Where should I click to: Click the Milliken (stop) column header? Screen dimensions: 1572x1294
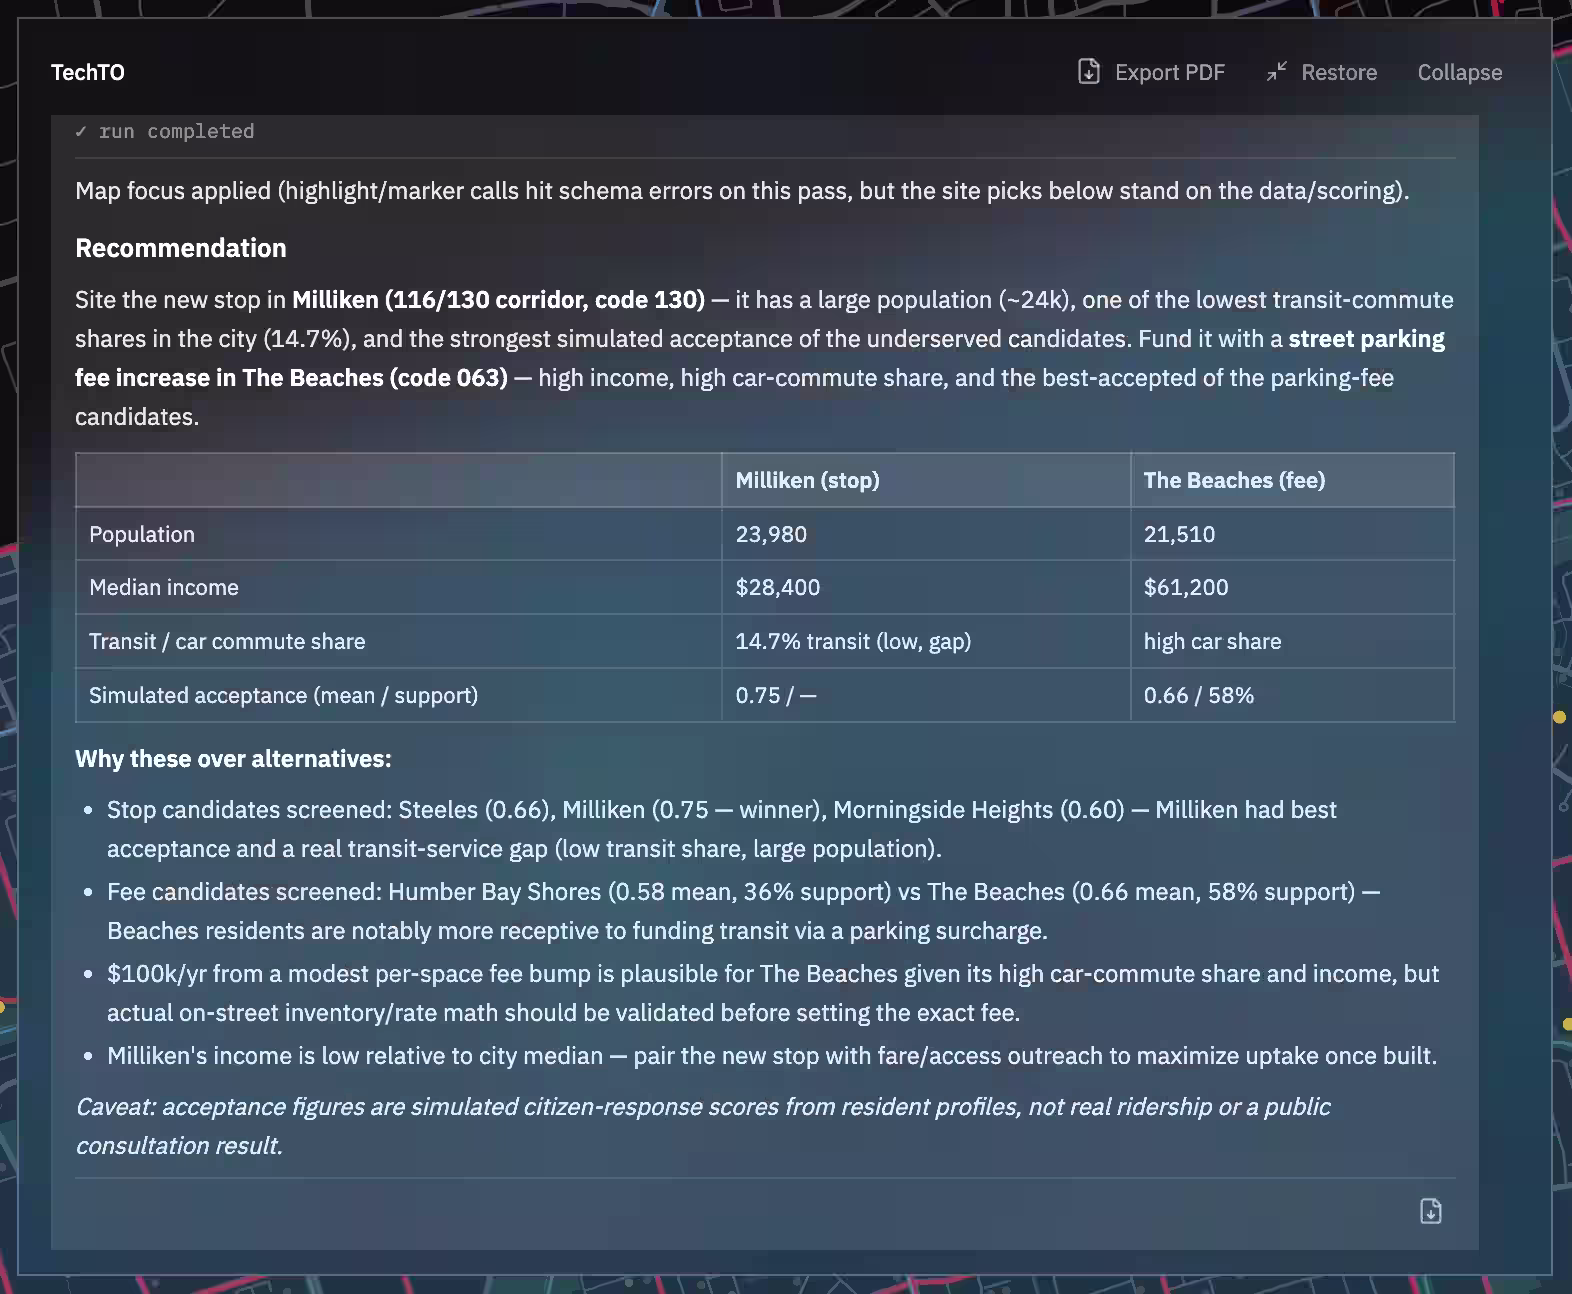click(807, 480)
